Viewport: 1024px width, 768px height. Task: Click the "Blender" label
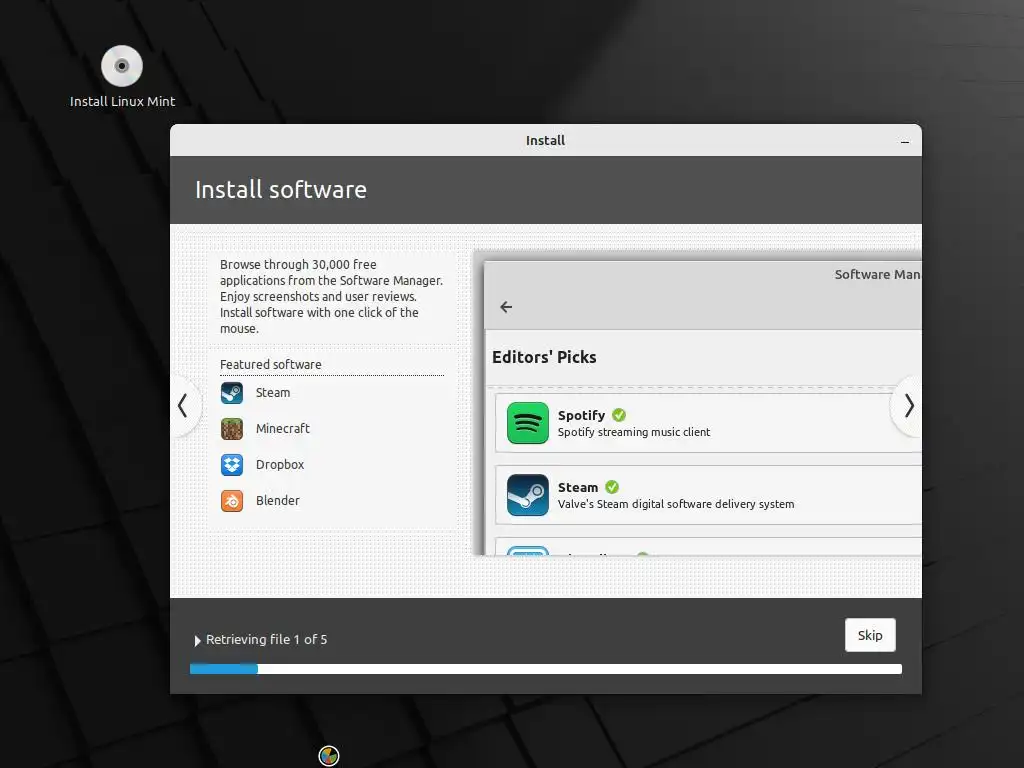[x=278, y=500]
